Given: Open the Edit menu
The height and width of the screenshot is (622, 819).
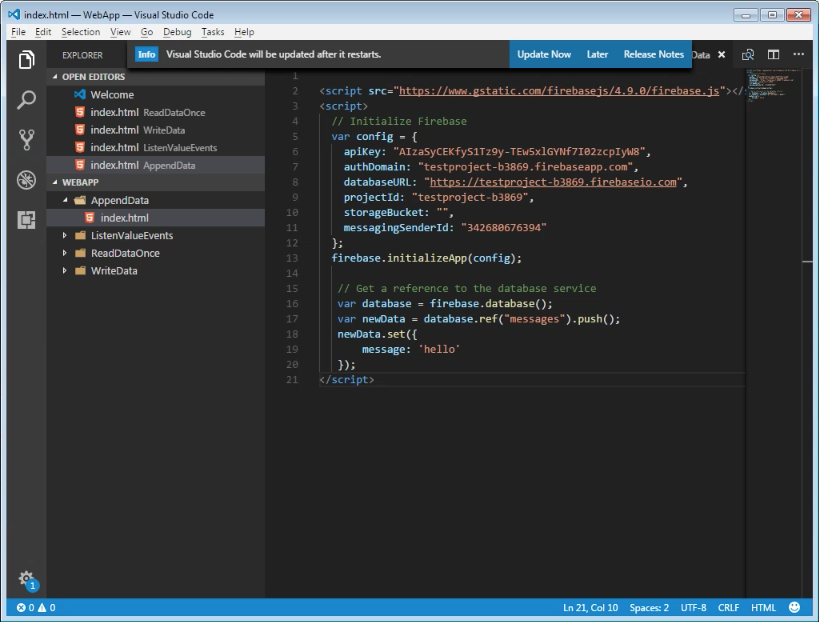Looking at the screenshot, I should coord(43,32).
